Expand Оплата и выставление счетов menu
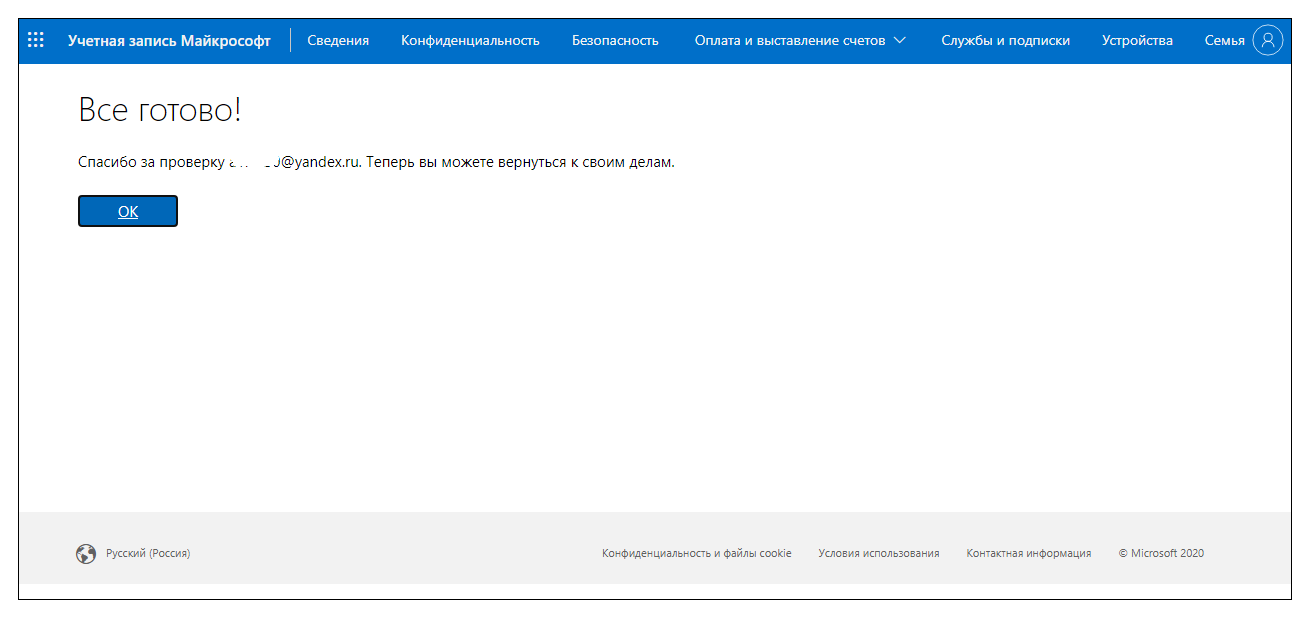 [789, 41]
